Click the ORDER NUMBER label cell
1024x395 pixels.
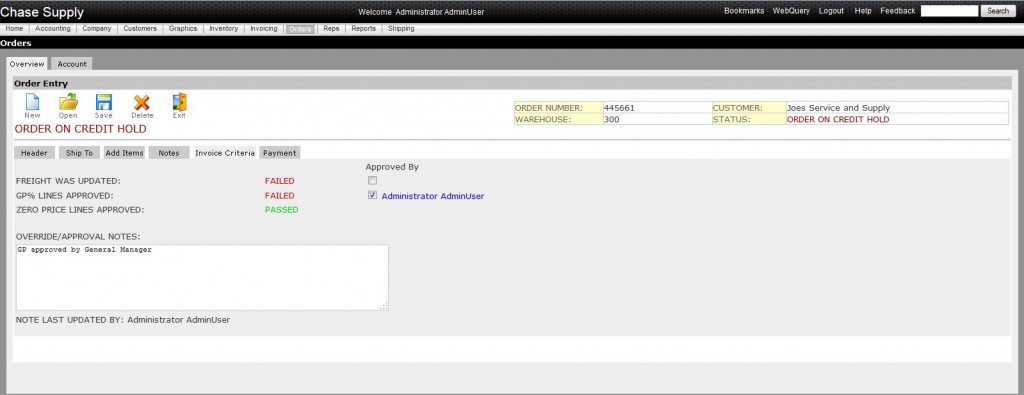pos(558,108)
